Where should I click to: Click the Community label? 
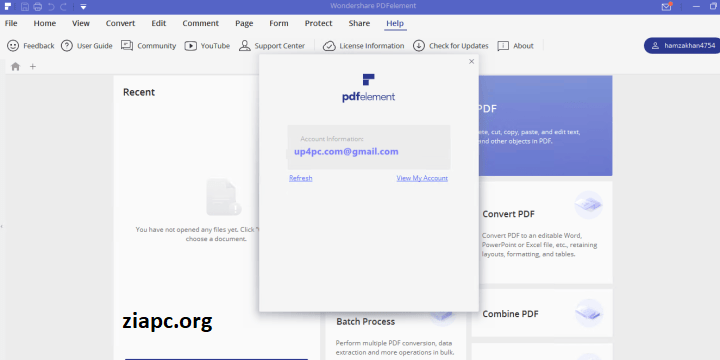click(x=157, y=45)
